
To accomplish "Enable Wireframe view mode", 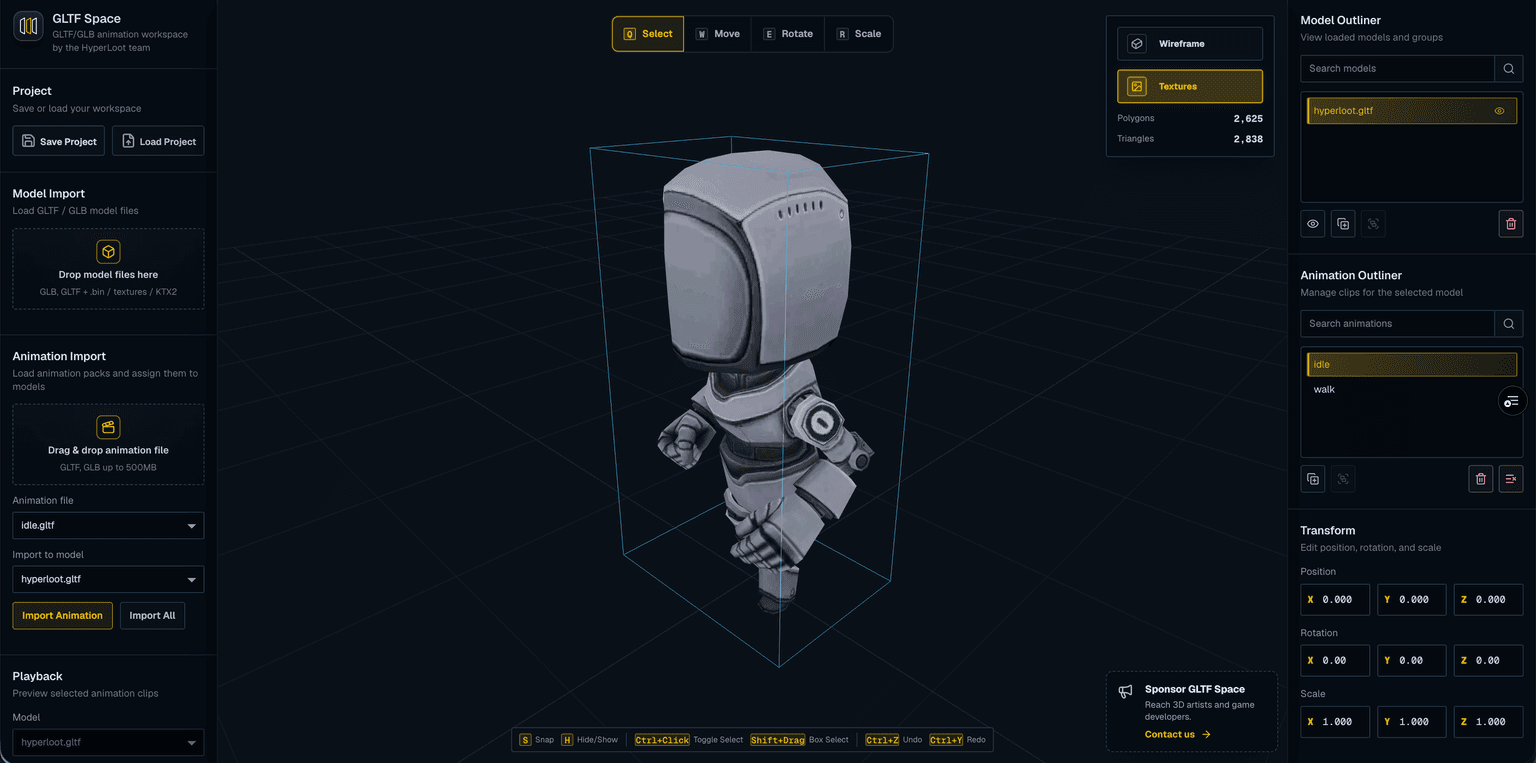I will click(x=1190, y=44).
